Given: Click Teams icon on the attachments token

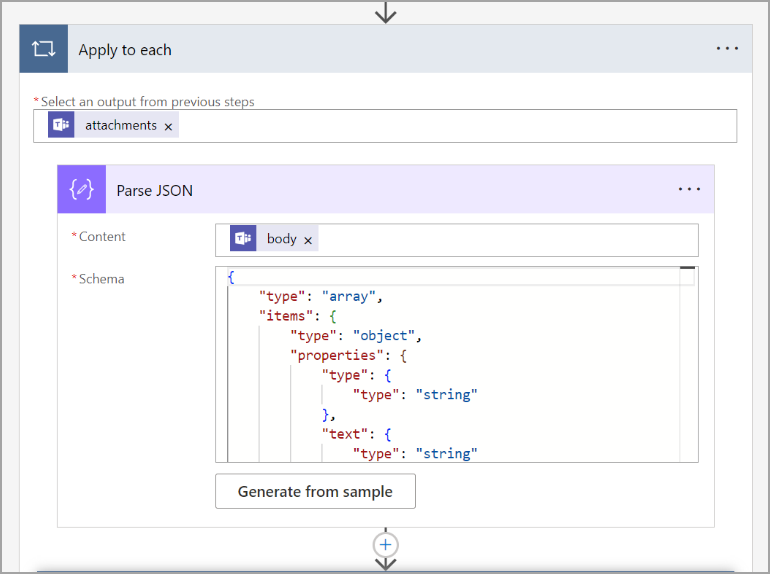Looking at the screenshot, I should pyautogui.click(x=61, y=126).
